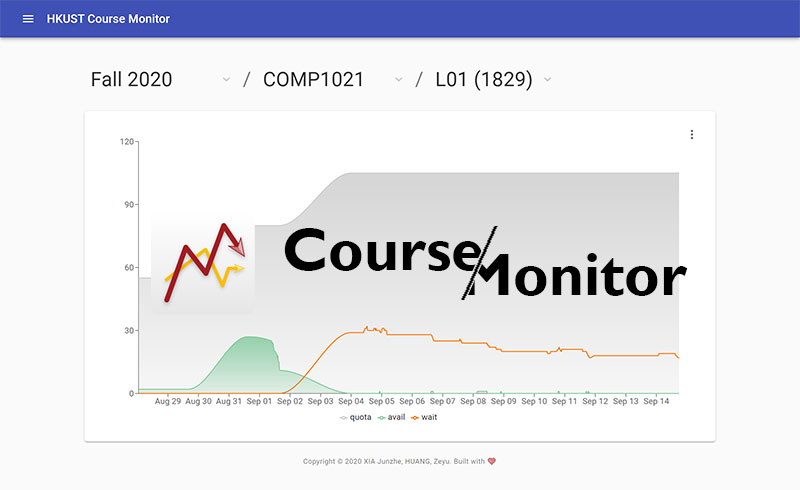
Task: Click the HKUST Course Monitor header title
Action: click(x=108, y=19)
